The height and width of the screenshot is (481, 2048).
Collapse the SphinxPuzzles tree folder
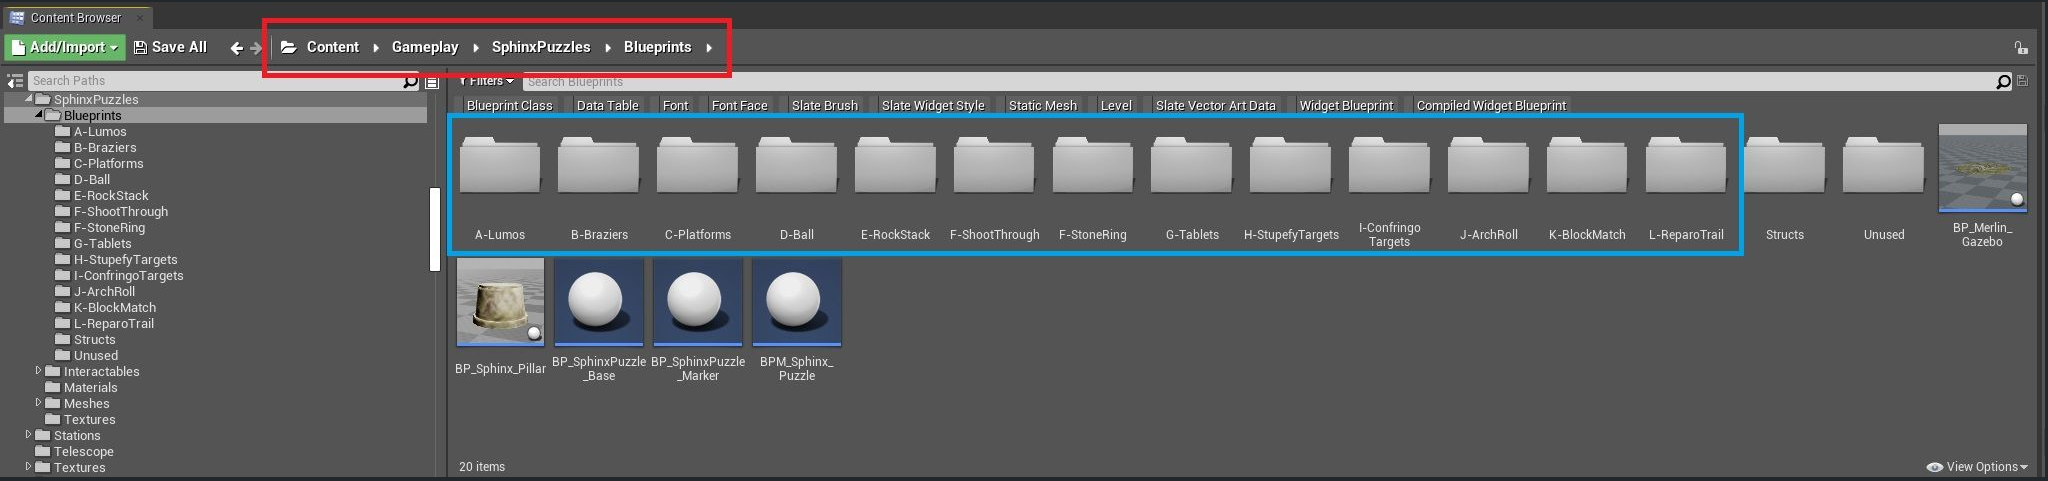(x=29, y=99)
